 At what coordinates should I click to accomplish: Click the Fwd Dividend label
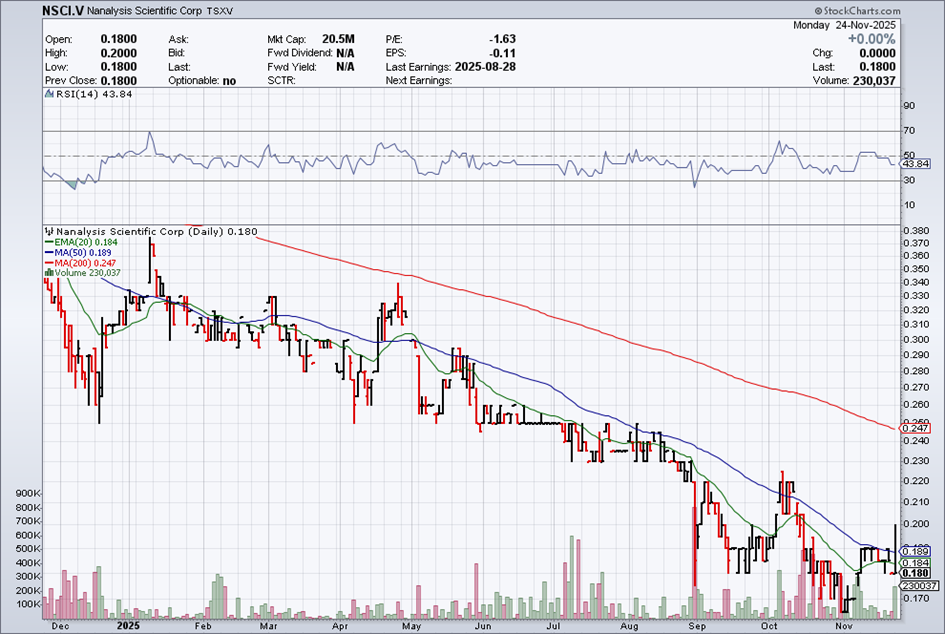tap(300, 53)
